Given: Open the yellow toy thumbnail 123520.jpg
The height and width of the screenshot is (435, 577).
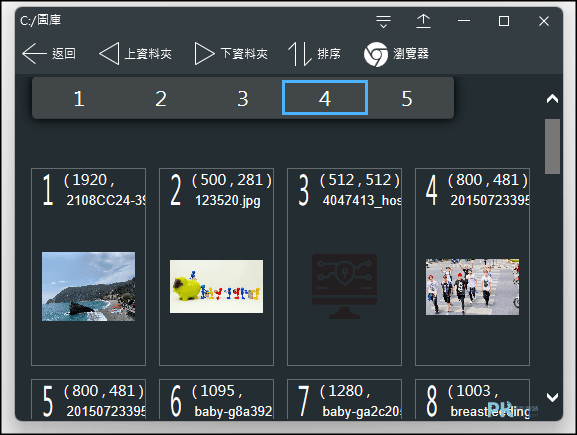Looking at the screenshot, I should point(216,286).
